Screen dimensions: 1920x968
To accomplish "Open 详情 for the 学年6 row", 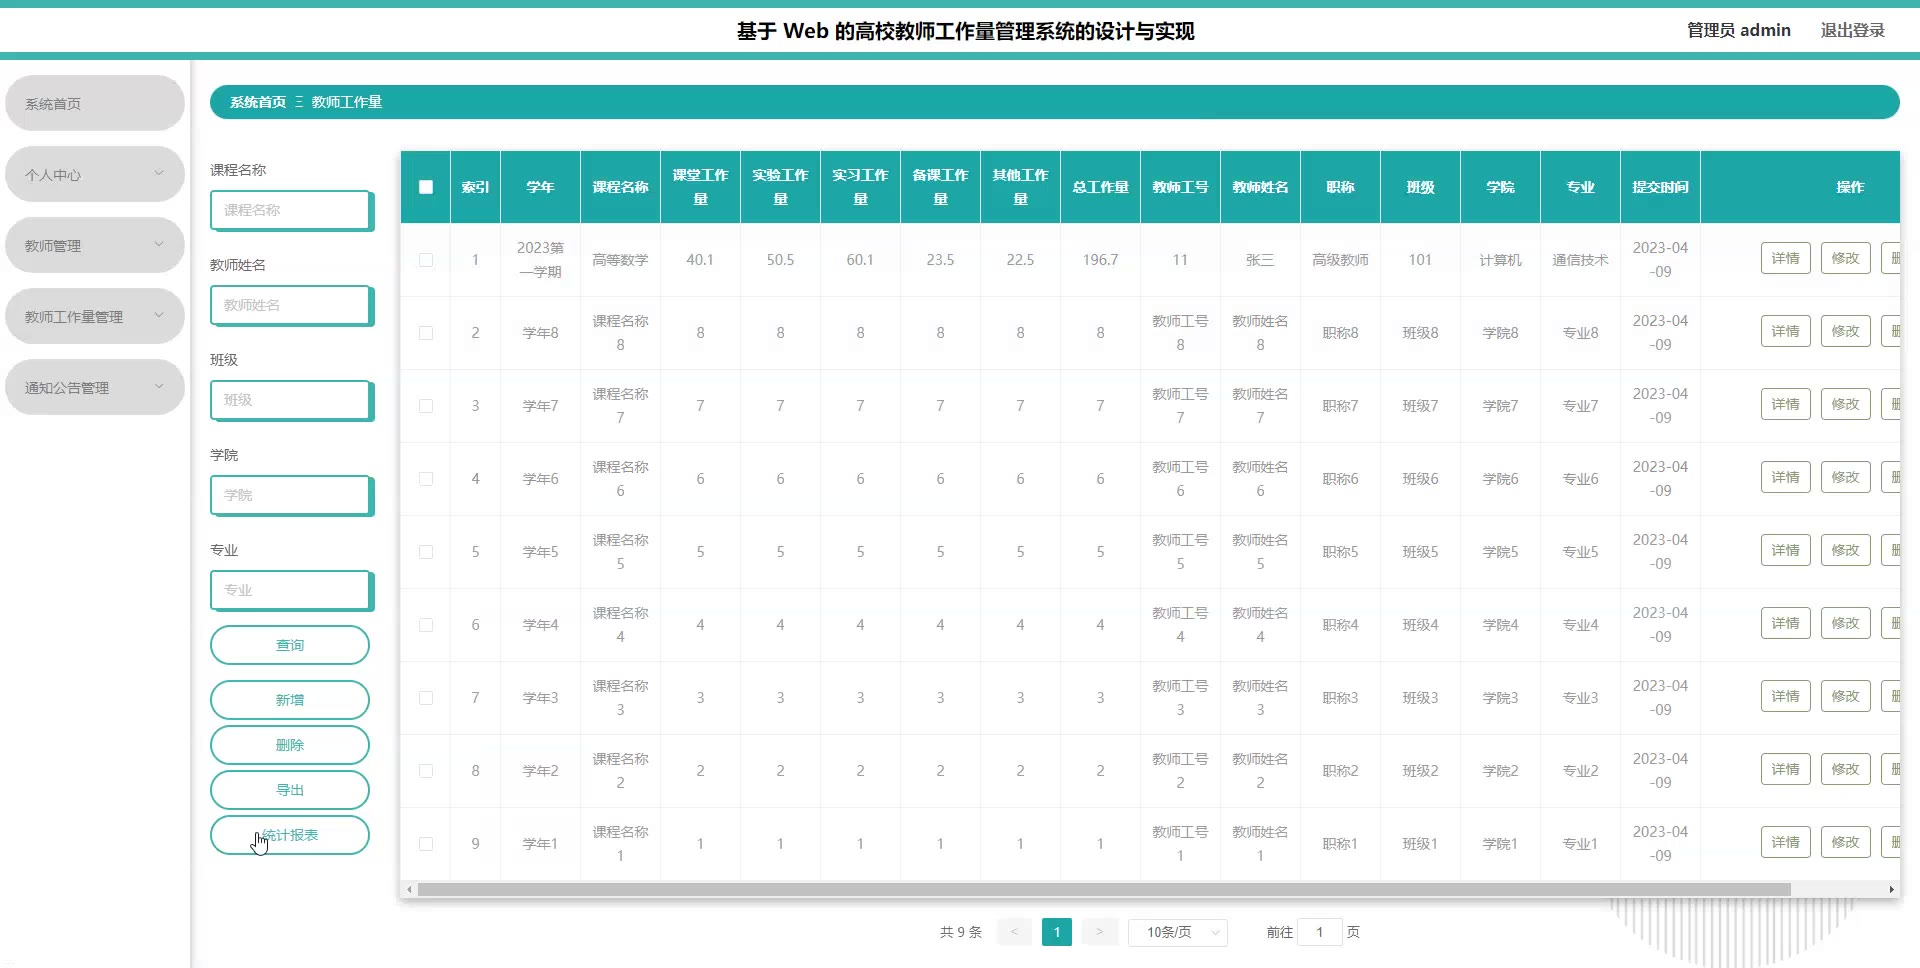I will click(x=1785, y=477).
